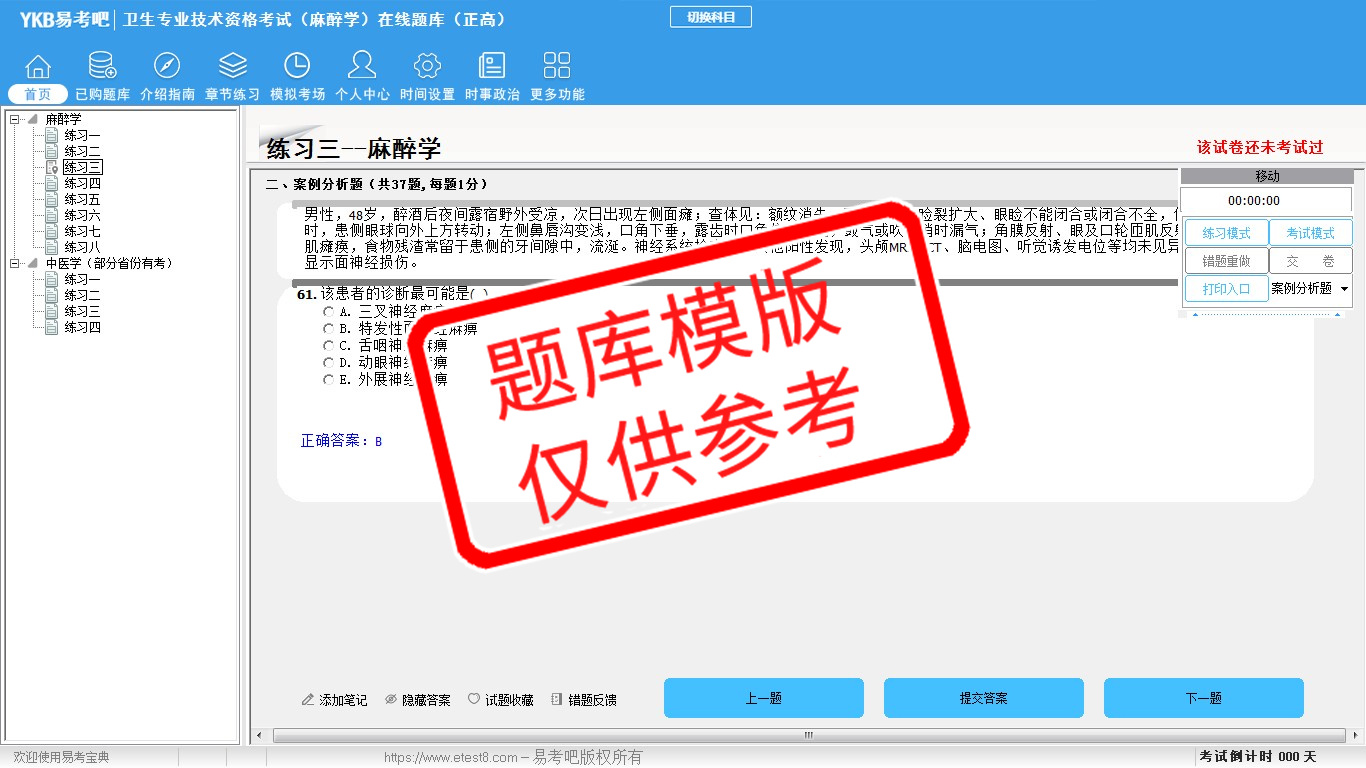Switch to 练习模式 practice mode
This screenshot has width=1366, height=768.
[1226, 233]
